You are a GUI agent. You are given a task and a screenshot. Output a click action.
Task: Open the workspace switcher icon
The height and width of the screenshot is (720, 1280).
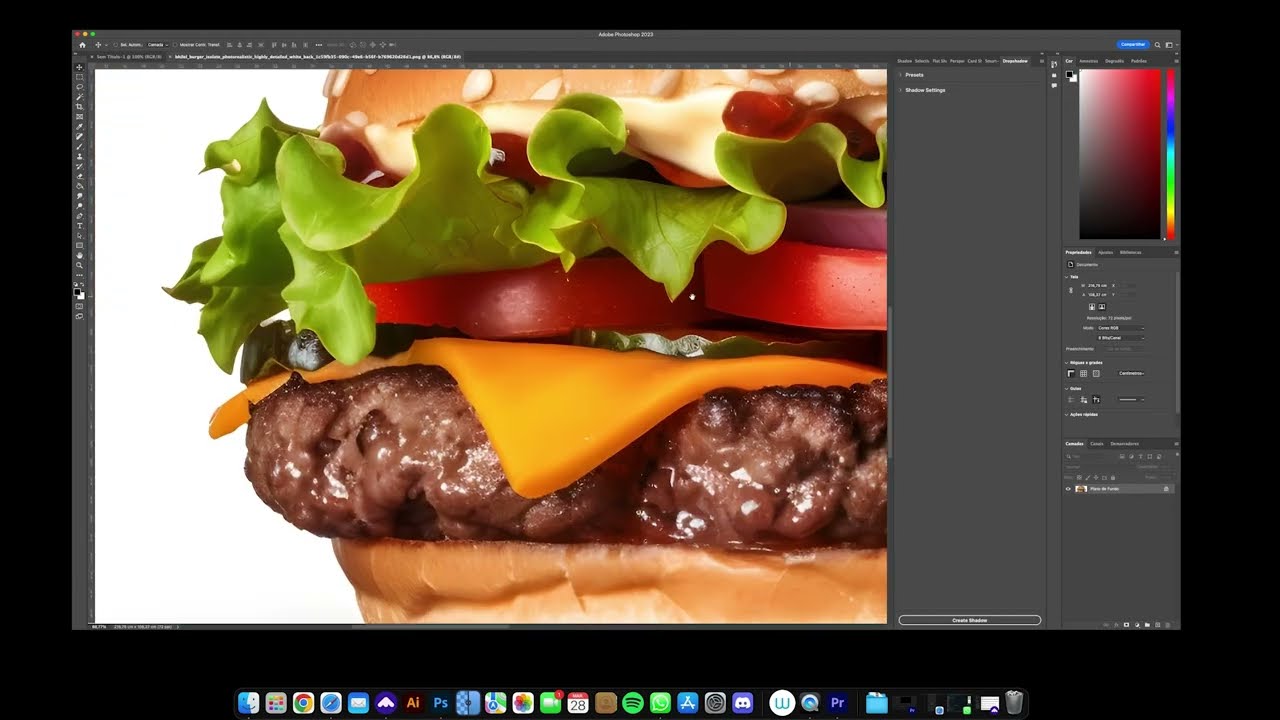point(1169,45)
